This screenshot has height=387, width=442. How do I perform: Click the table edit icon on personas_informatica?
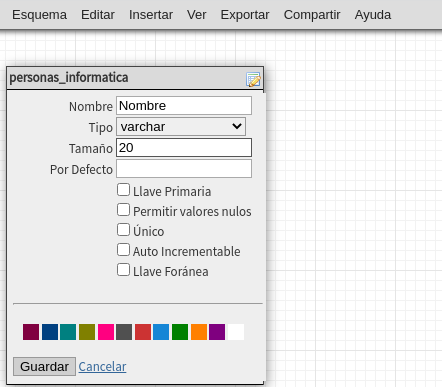253,79
